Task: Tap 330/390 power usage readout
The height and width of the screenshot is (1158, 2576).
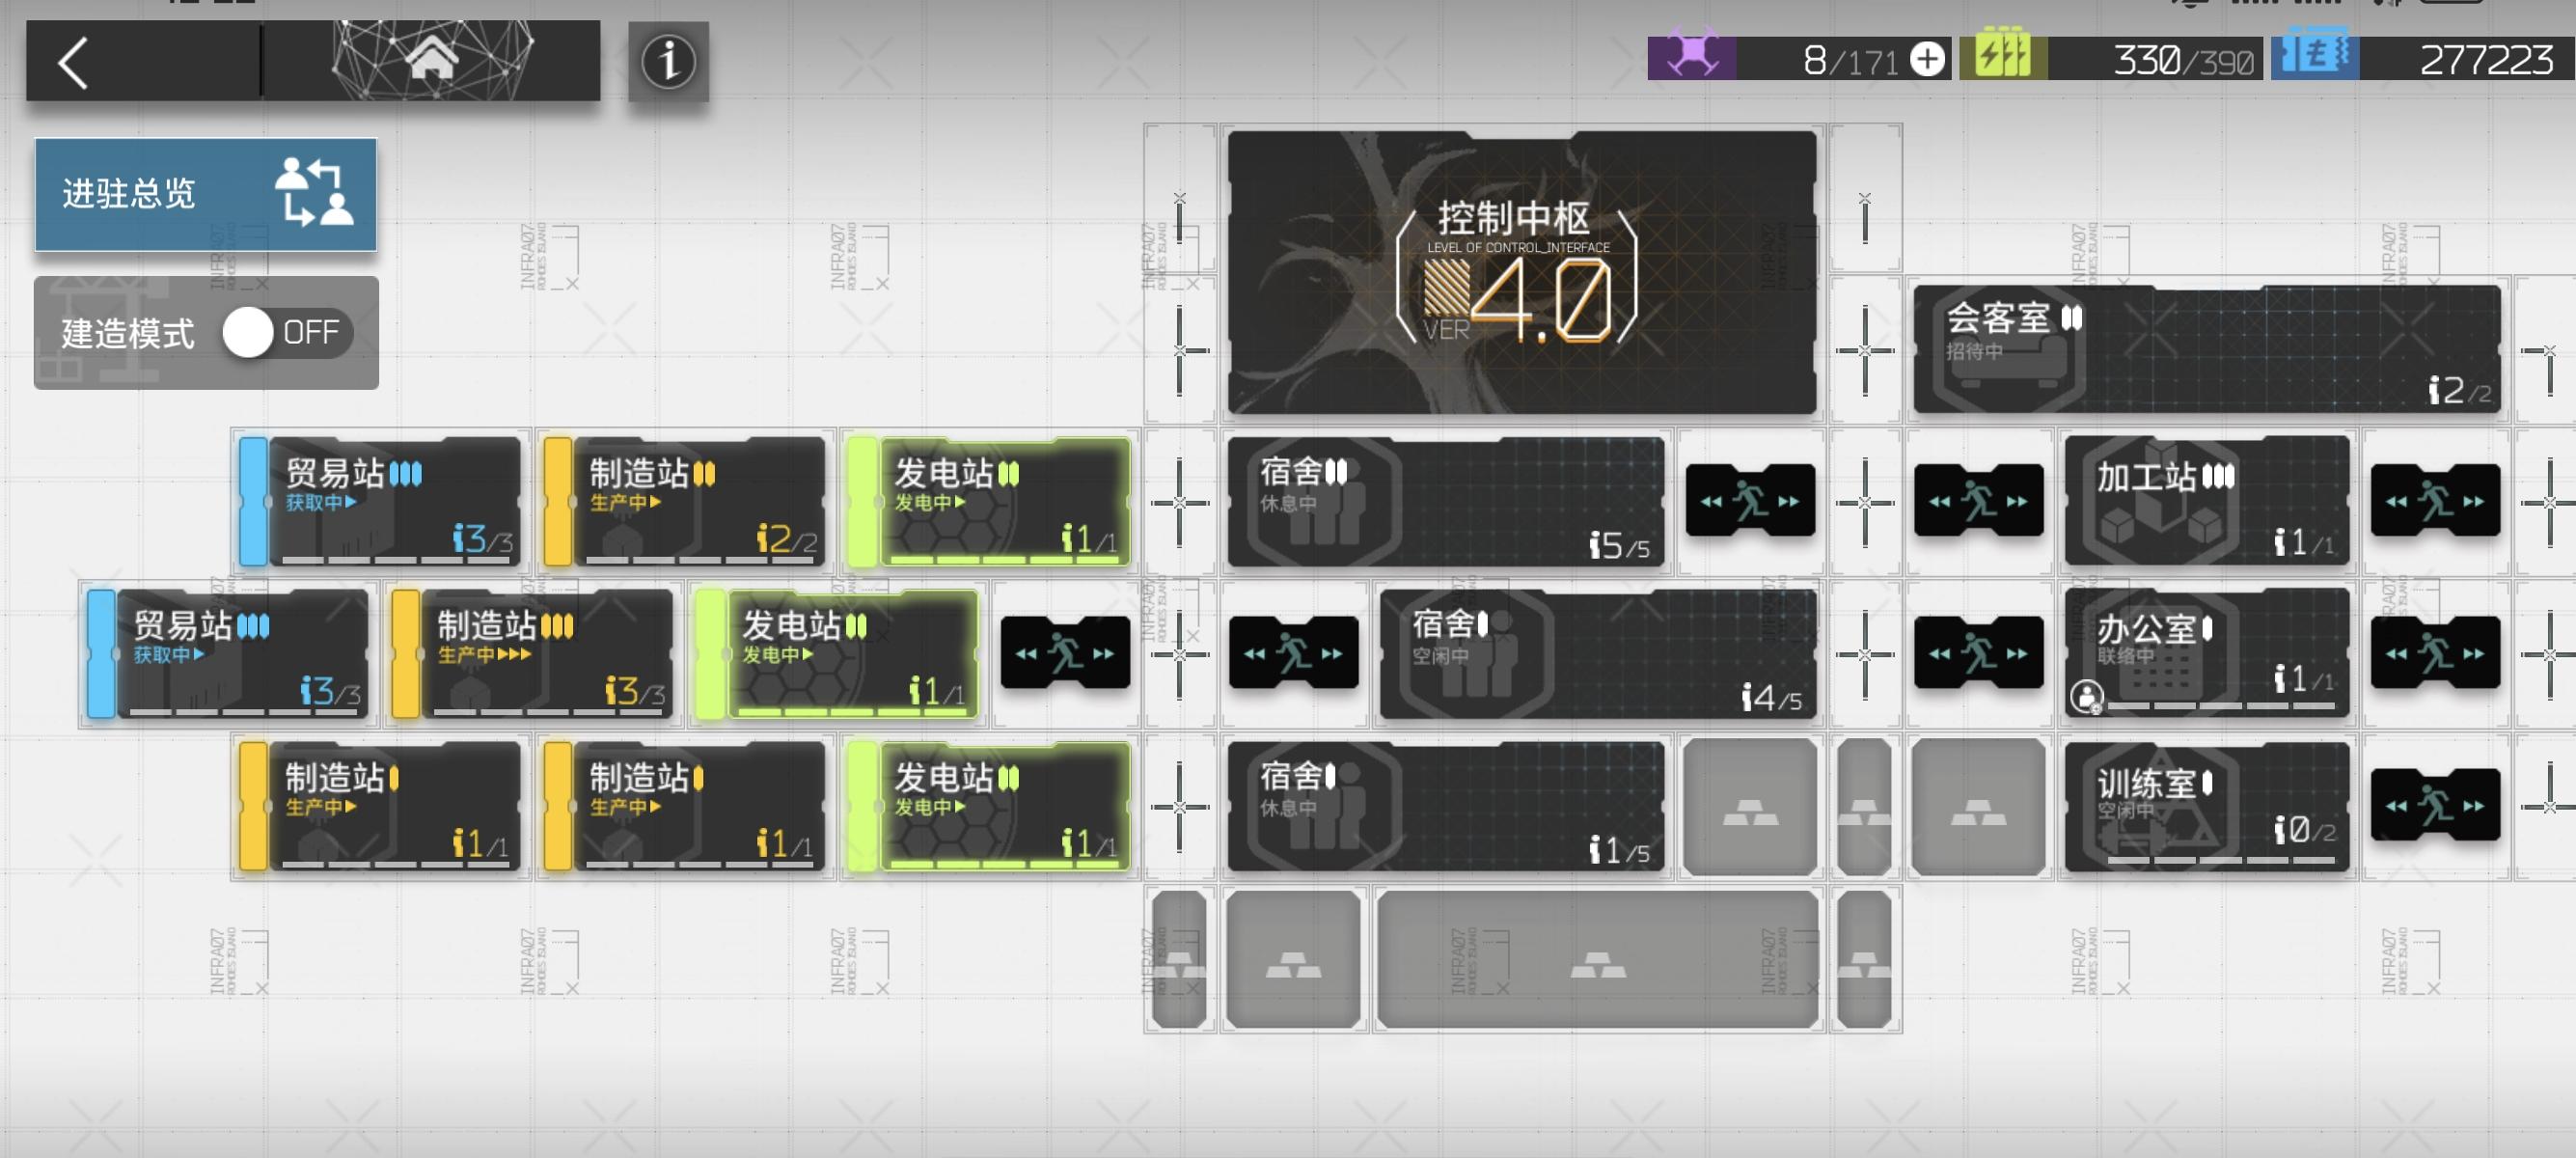Action: point(2183,61)
